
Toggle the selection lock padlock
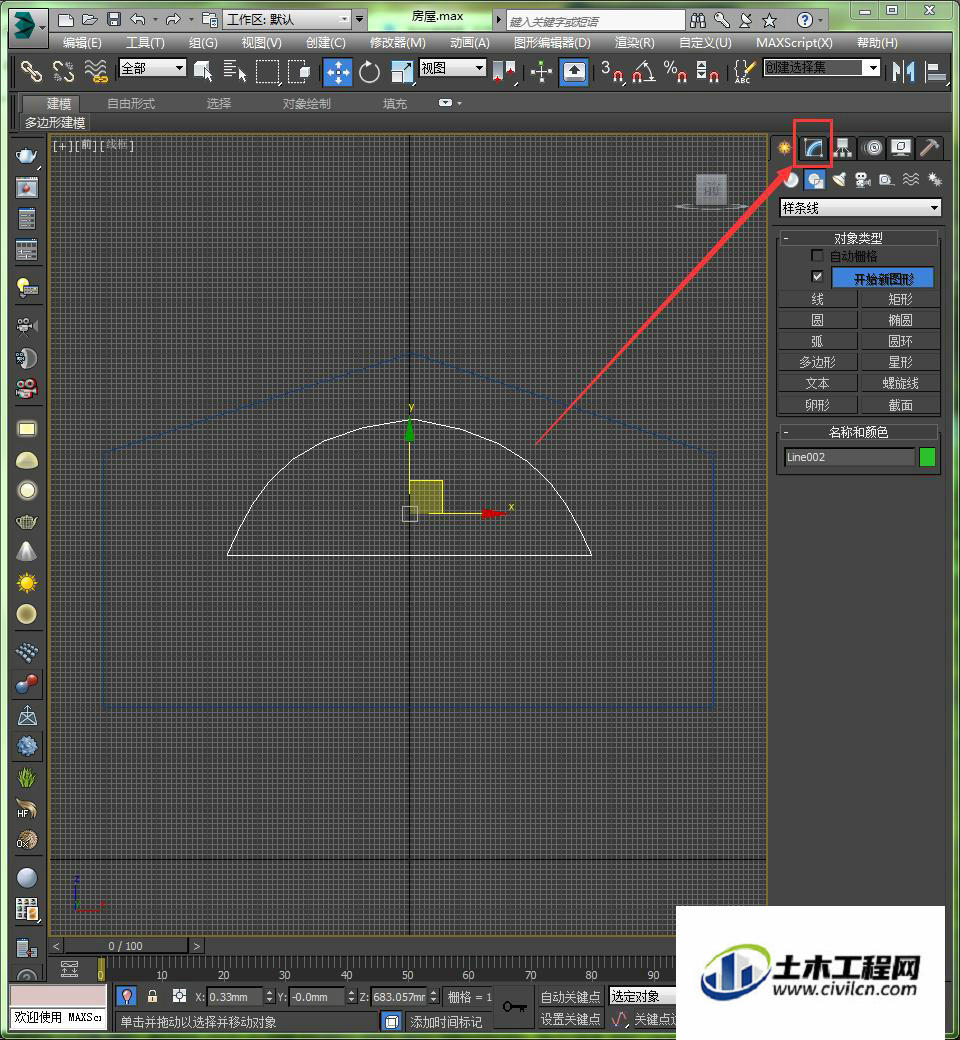(153, 996)
